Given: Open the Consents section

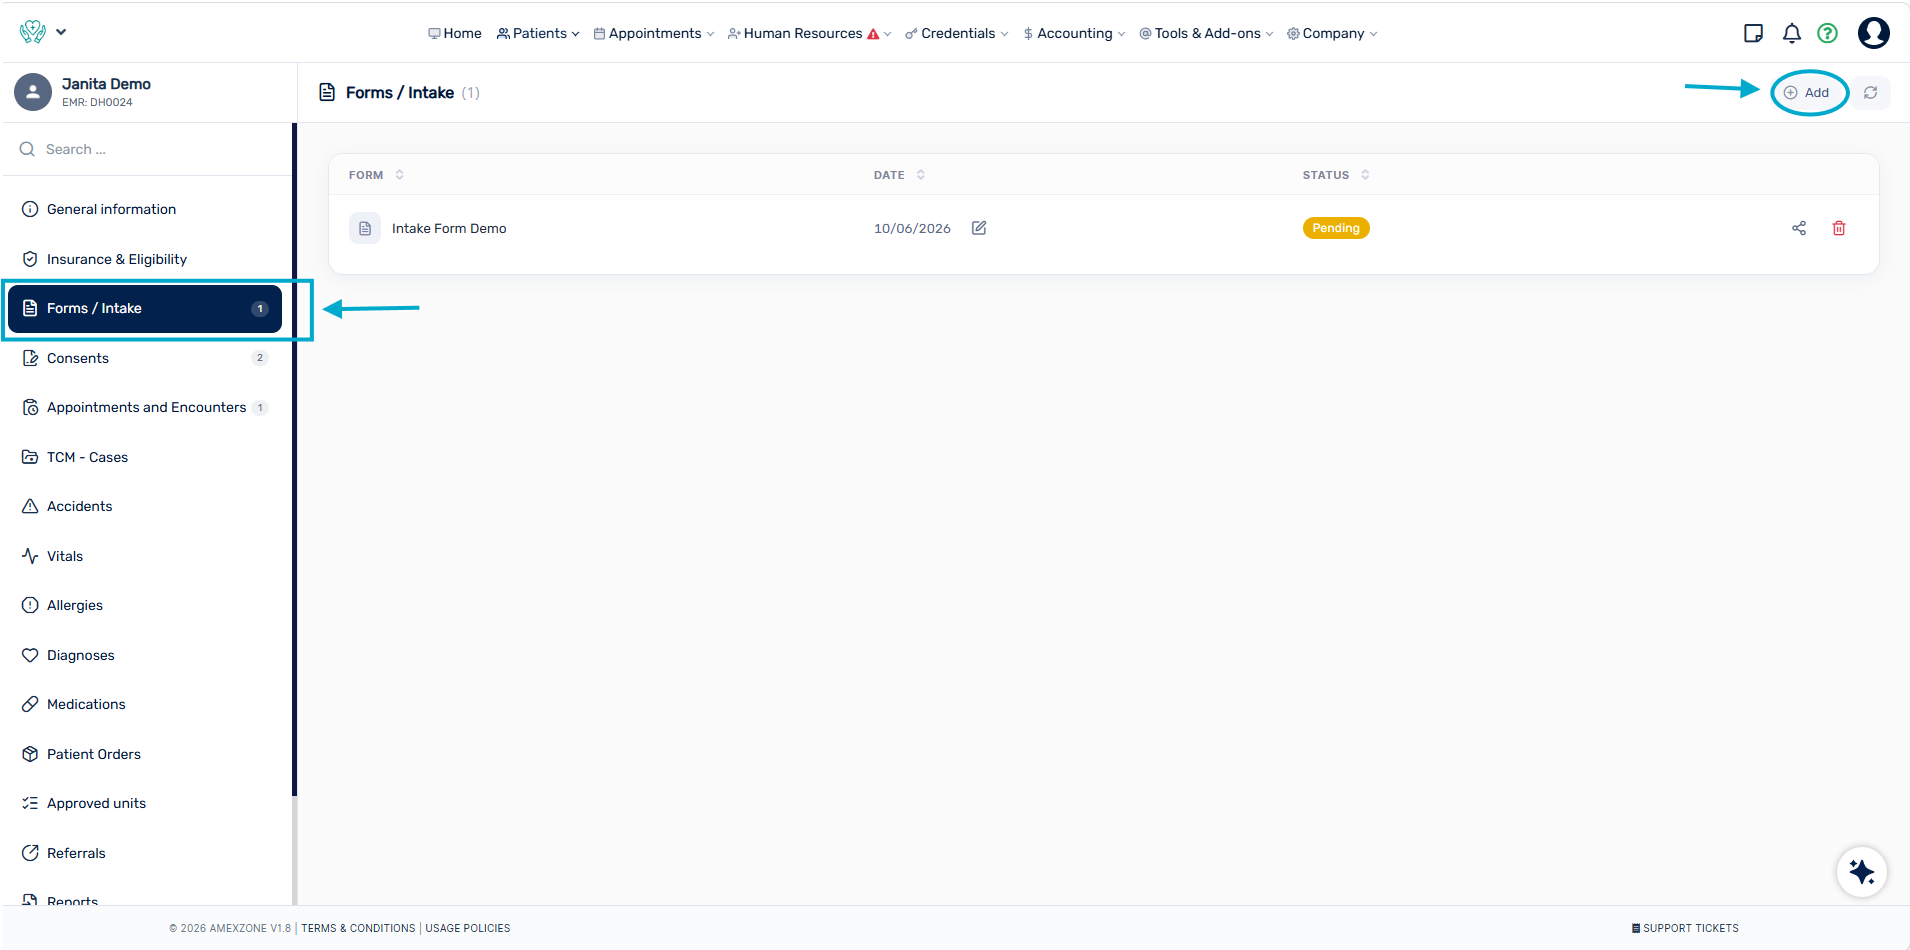Looking at the screenshot, I should (146, 358).
